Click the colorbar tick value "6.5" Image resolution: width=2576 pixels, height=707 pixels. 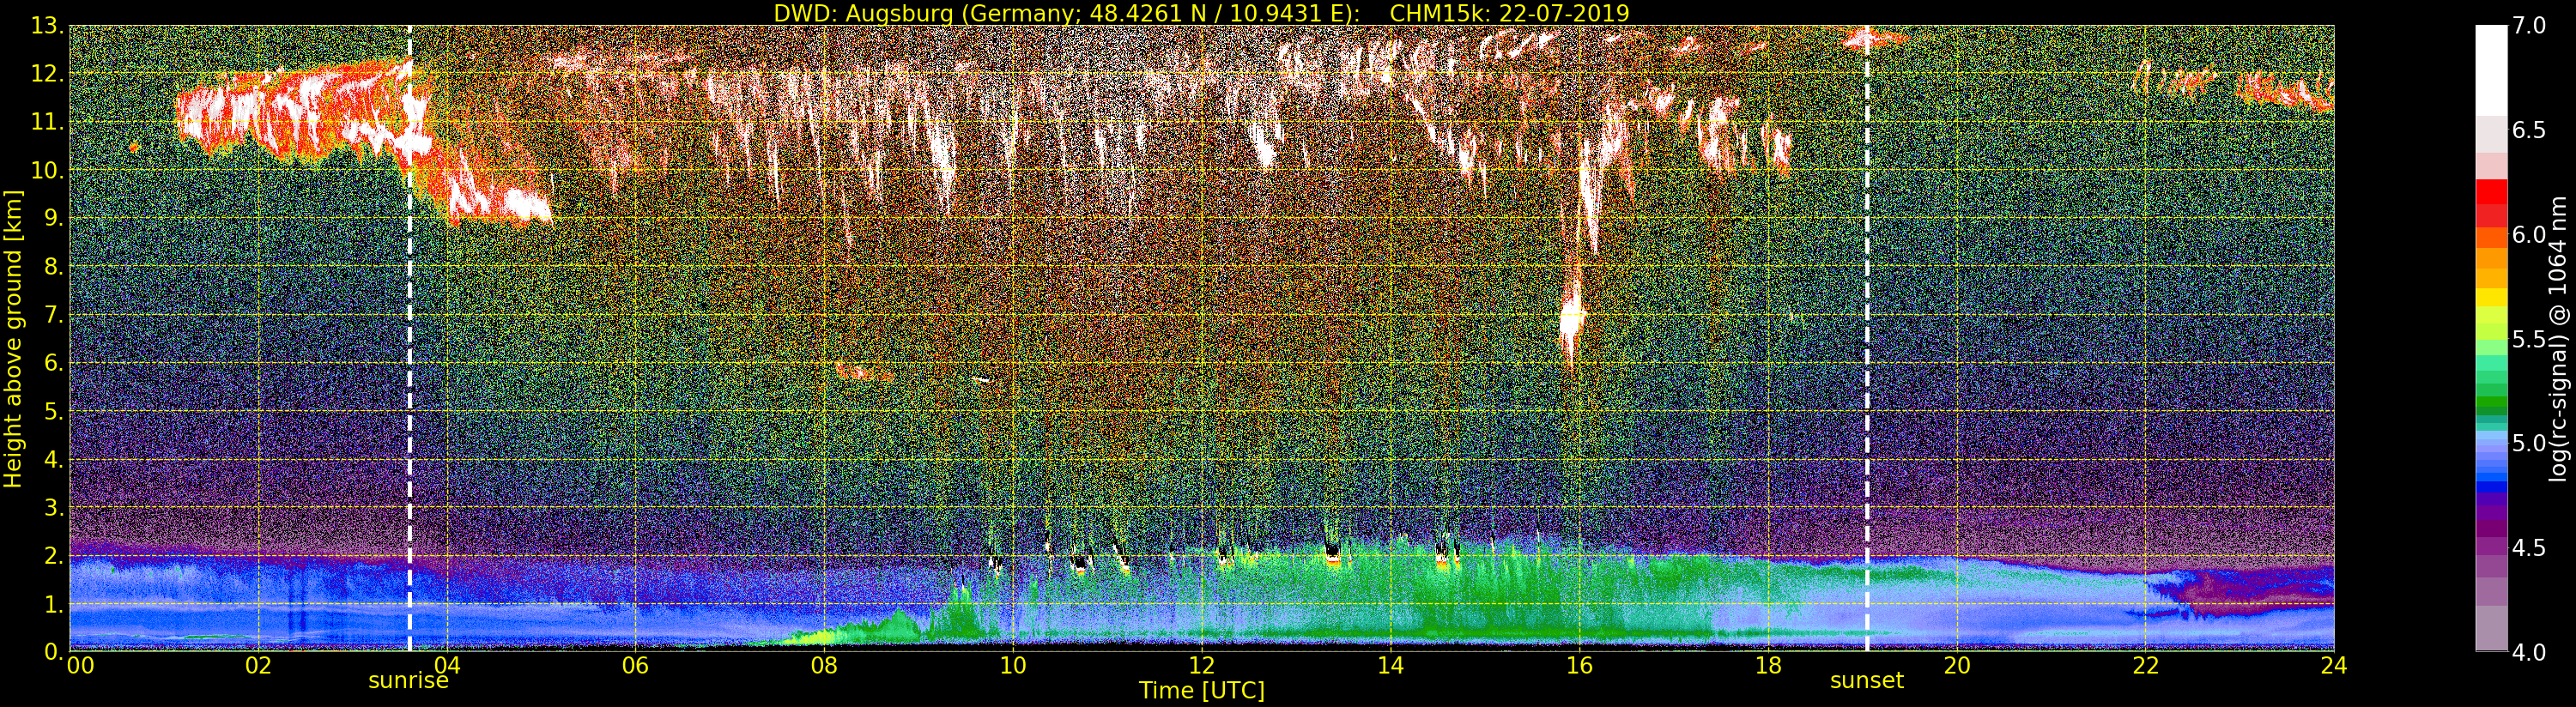2529,130
